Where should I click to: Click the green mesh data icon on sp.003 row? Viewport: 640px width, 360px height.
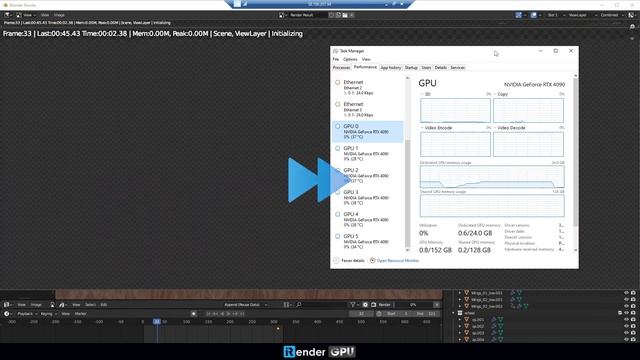[500, 333]
